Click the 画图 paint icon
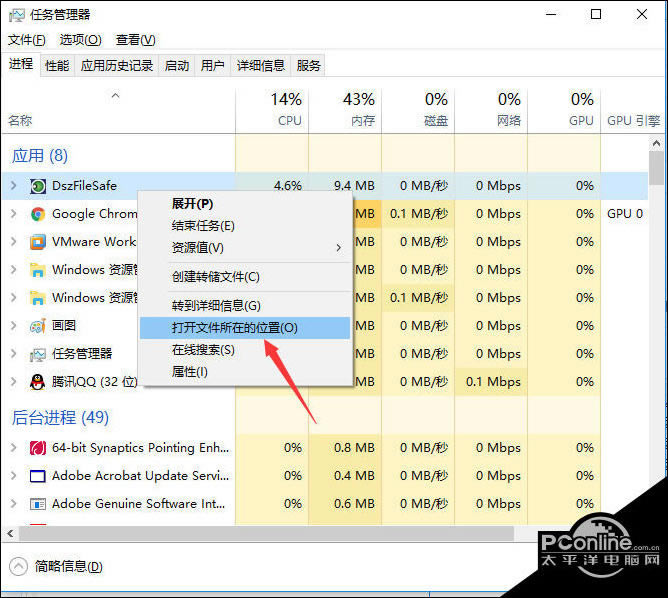Image resolution: width=668 pixels, height=598 pixels. click(38, 326)
